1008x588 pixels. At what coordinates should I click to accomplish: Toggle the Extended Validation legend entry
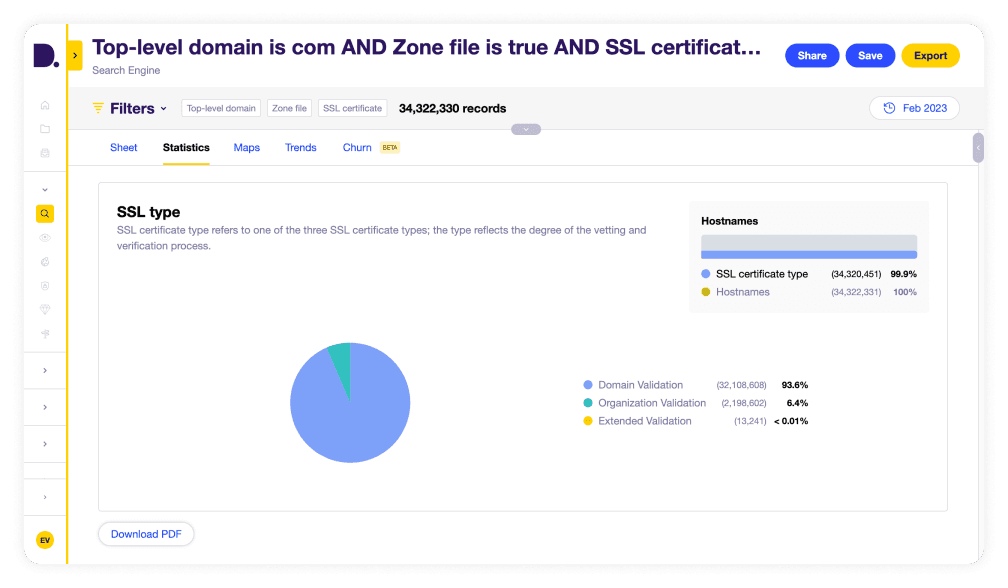[644, 421]
